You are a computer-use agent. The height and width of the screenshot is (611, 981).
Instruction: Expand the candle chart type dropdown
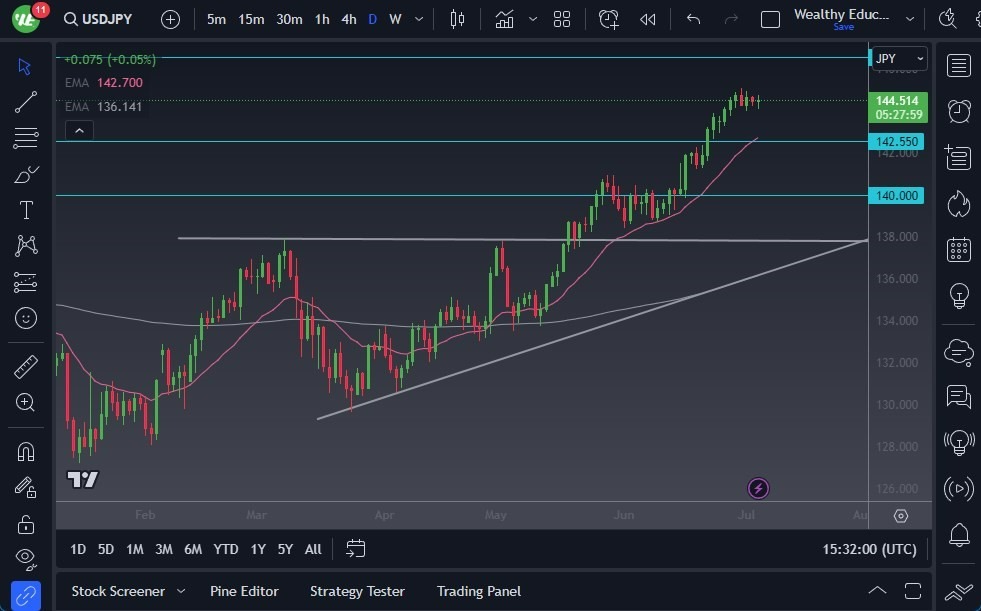click(457, 18)
